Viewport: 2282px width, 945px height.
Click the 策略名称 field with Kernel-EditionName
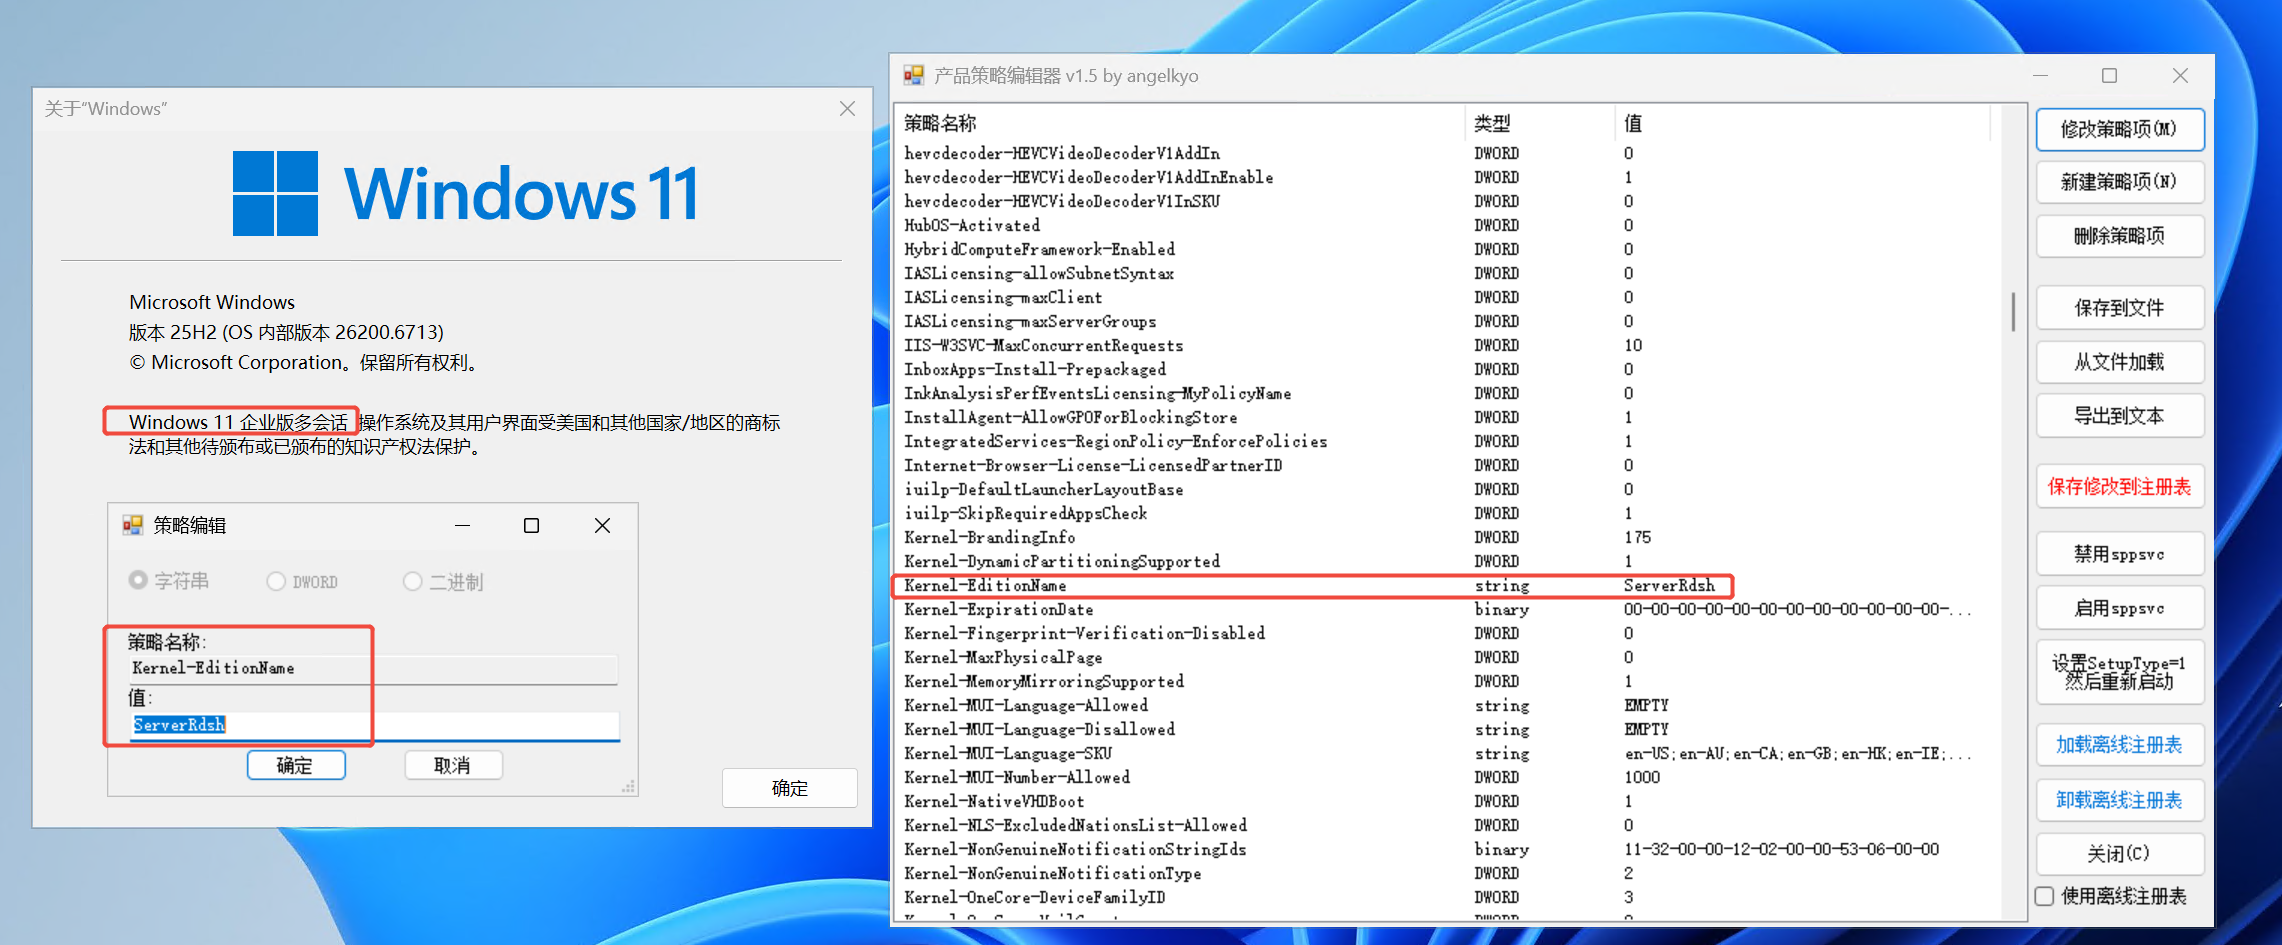373,668
